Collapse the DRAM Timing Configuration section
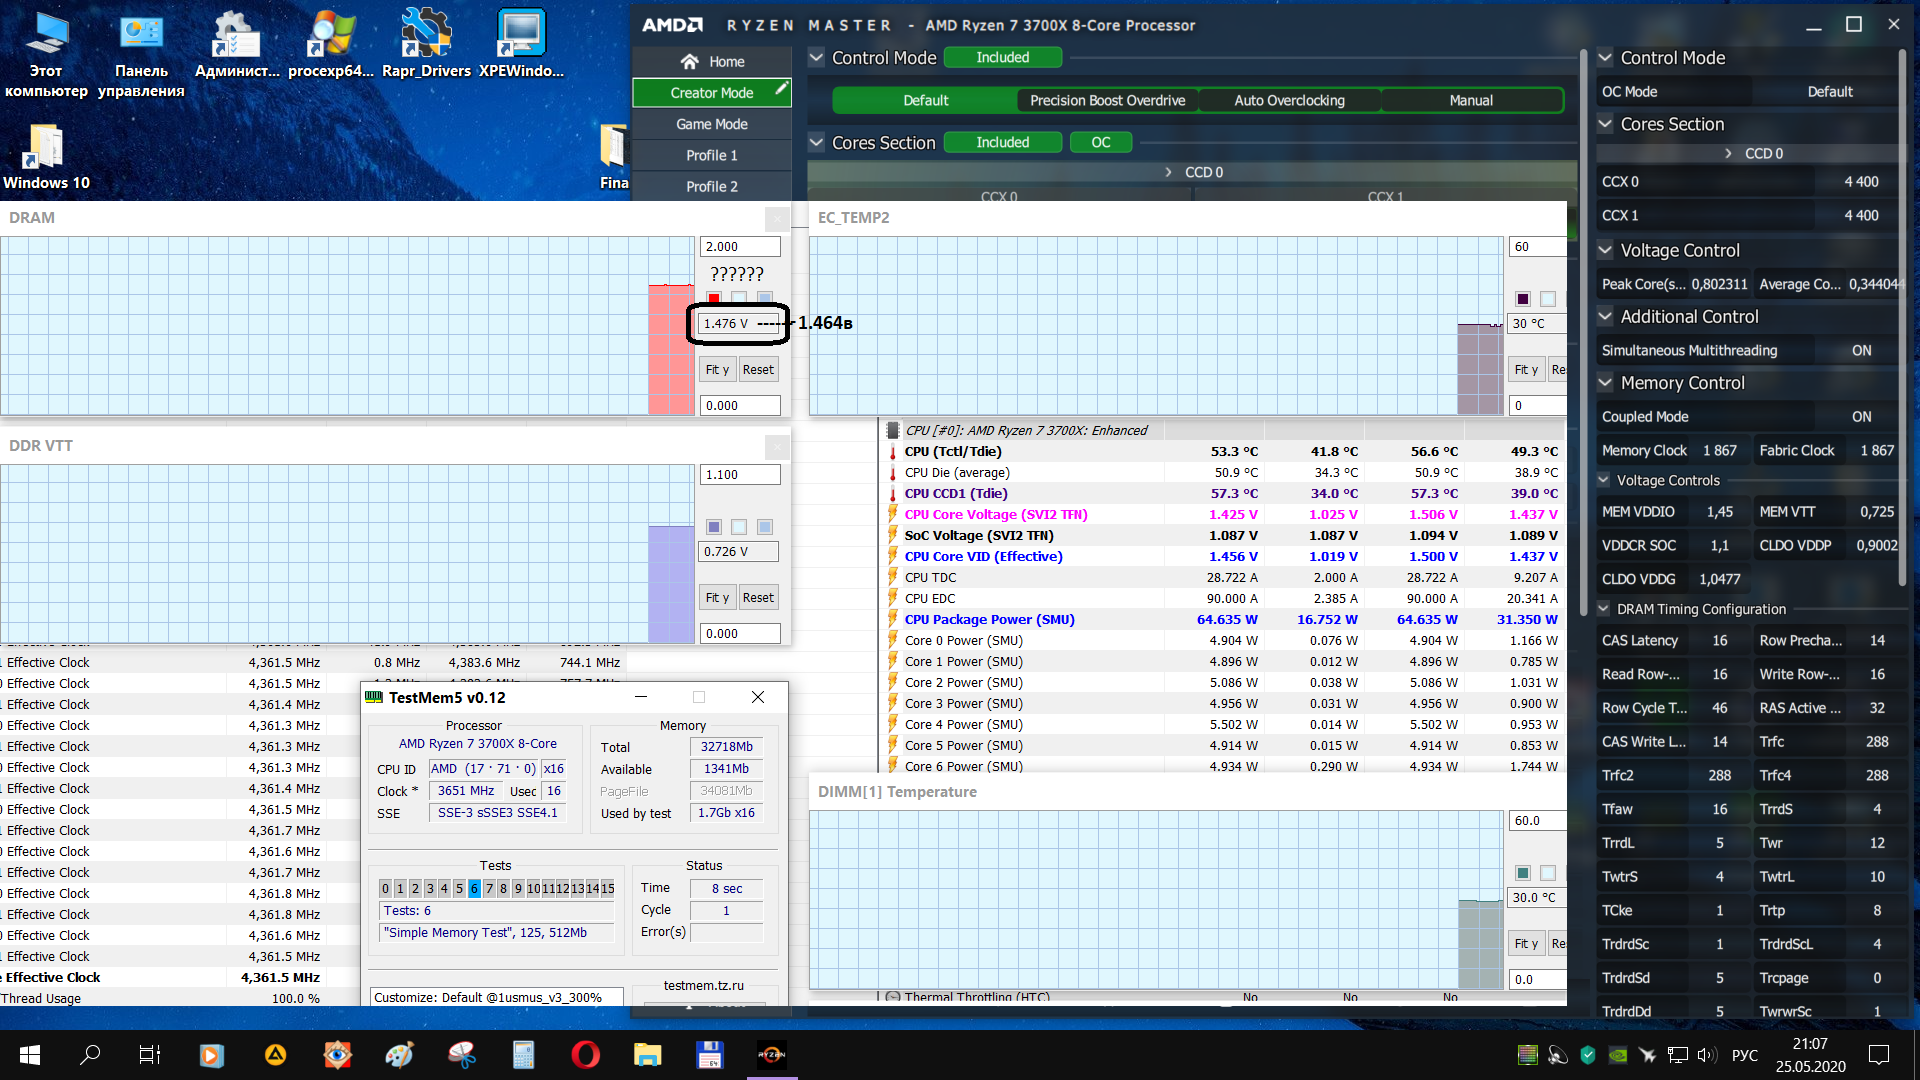Image resolution: width=1920 pixels, height=1080 pixels. [1604, 609]
